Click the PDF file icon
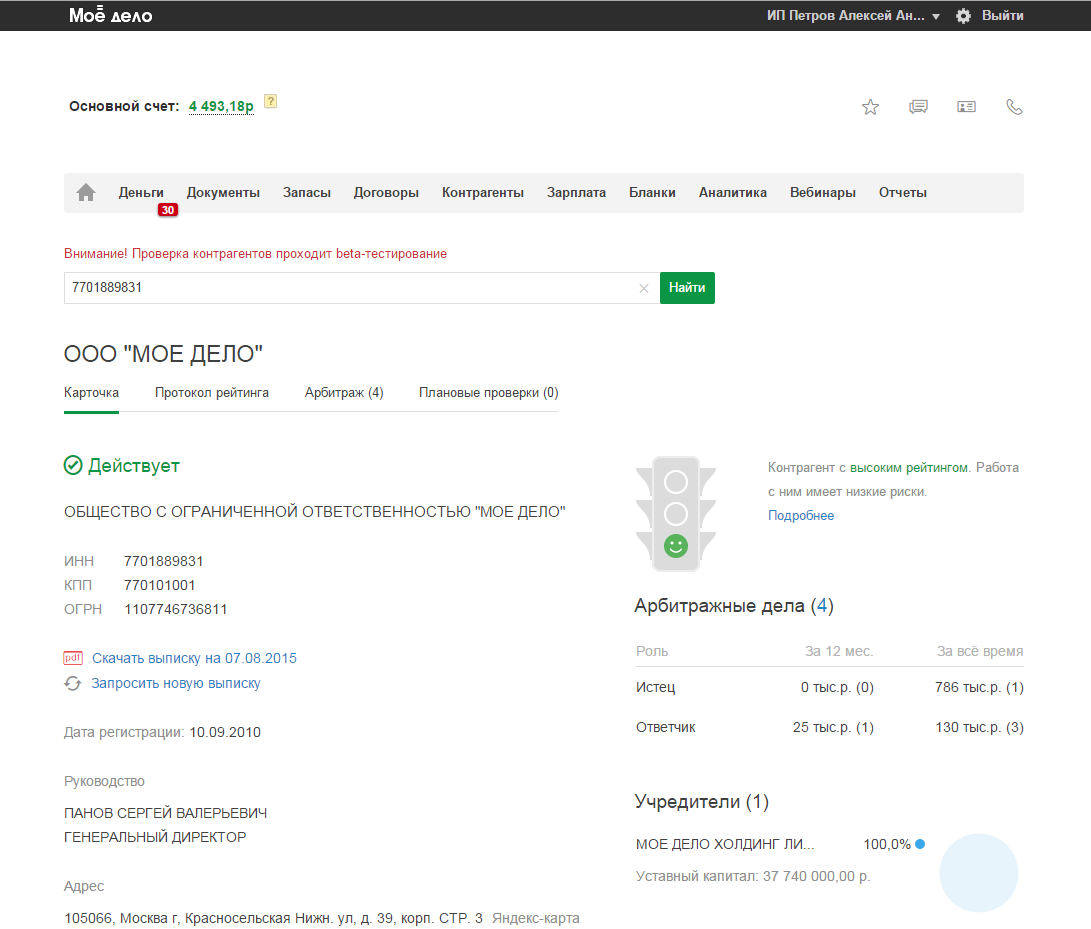The width and height of the screenshot is (1091, 929). (x=73, y=658)
